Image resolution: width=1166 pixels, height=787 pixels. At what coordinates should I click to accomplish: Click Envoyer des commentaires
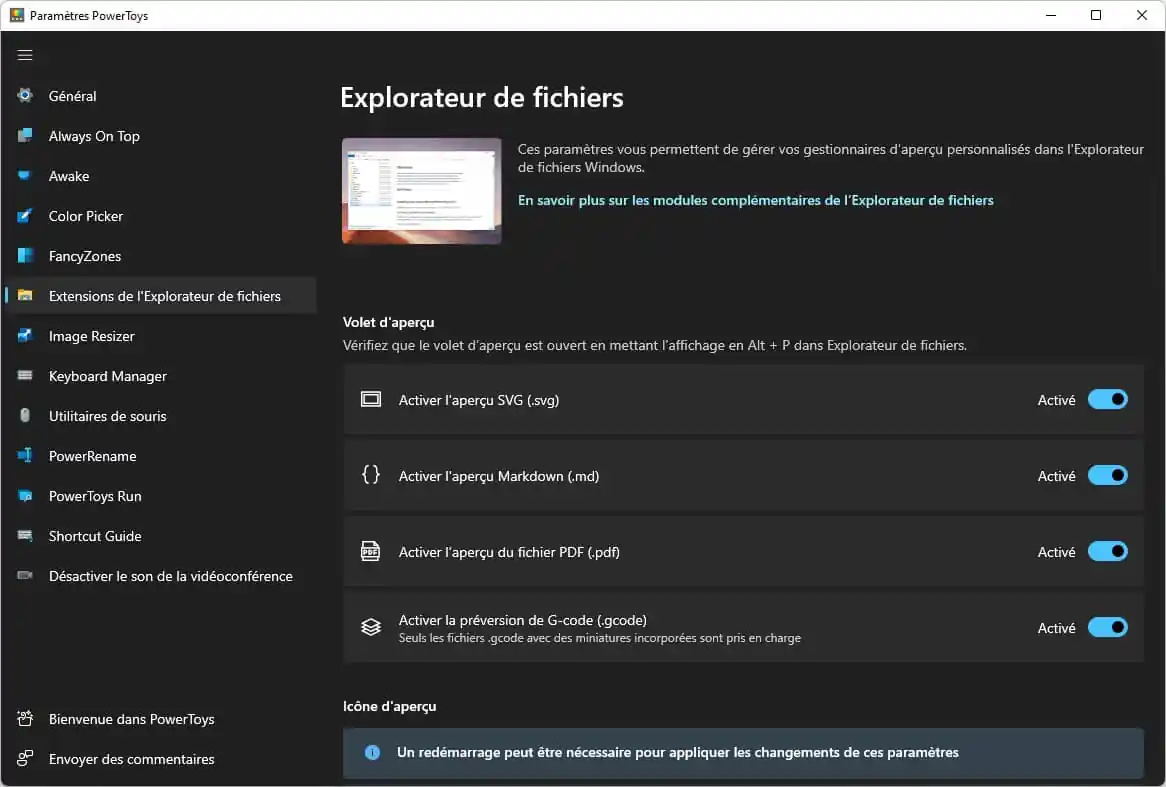tap(161, 759)
